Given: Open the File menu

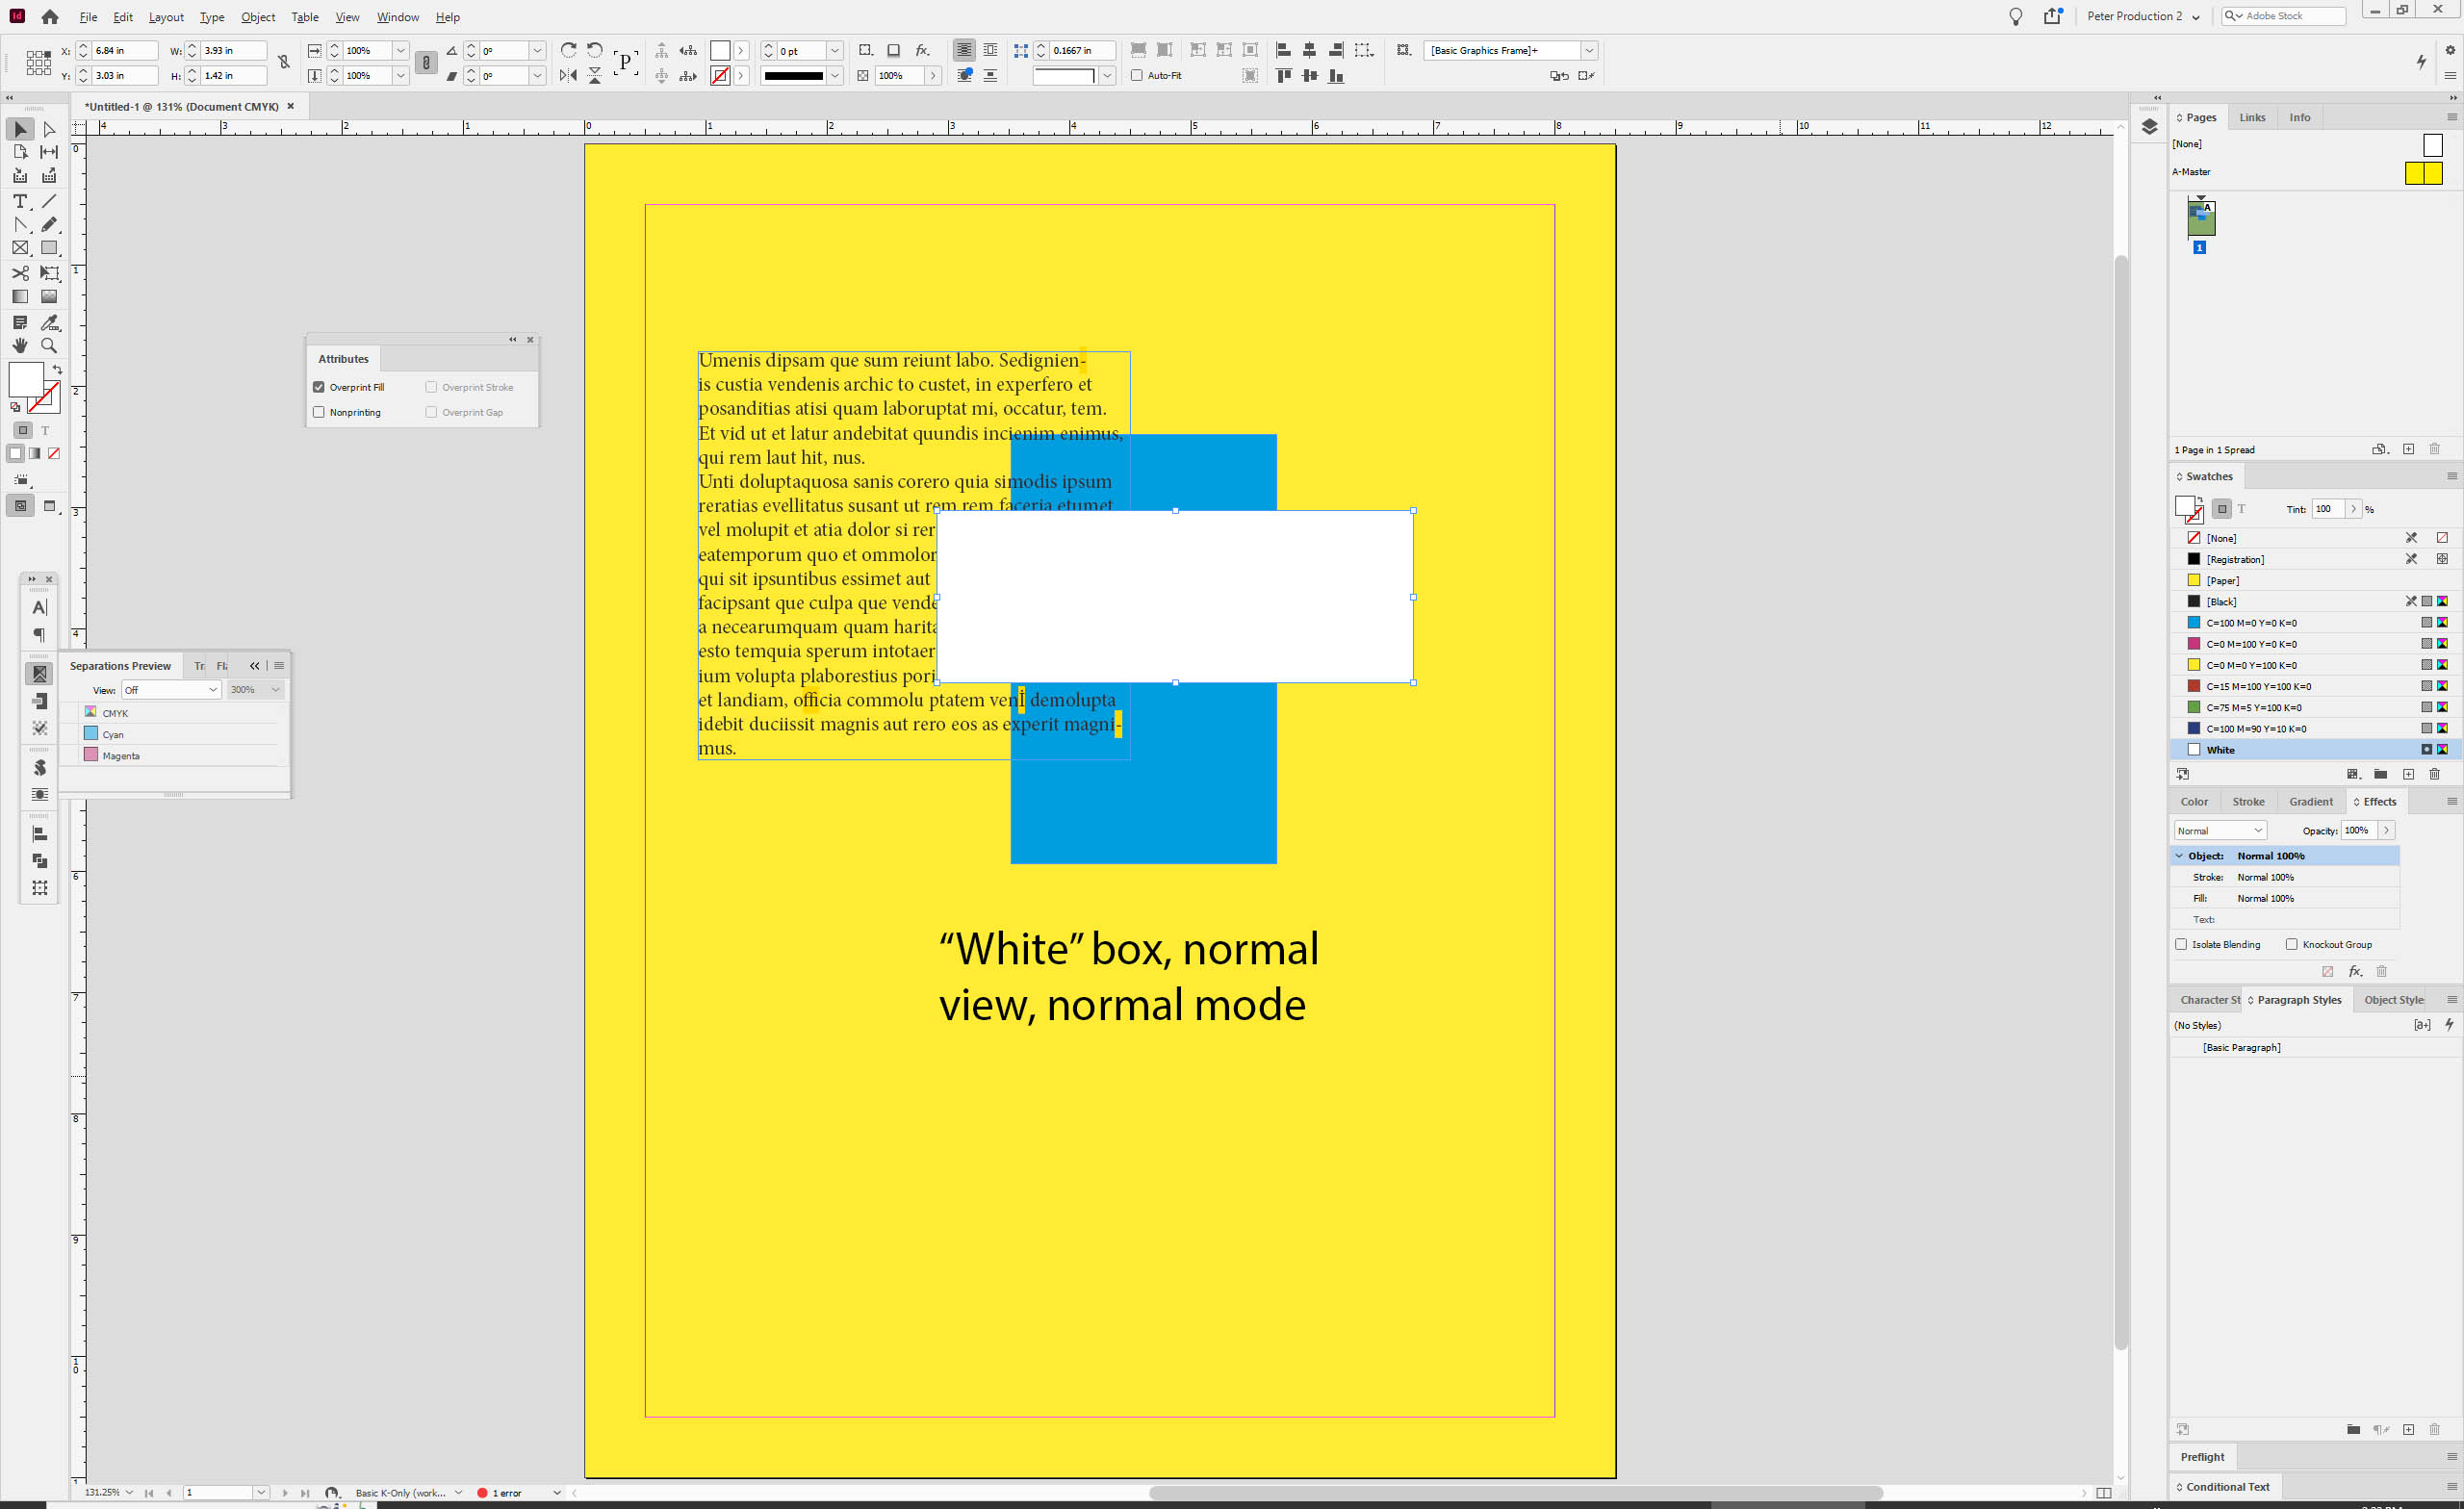Looking at the screenshot, I should click(88, 17).
